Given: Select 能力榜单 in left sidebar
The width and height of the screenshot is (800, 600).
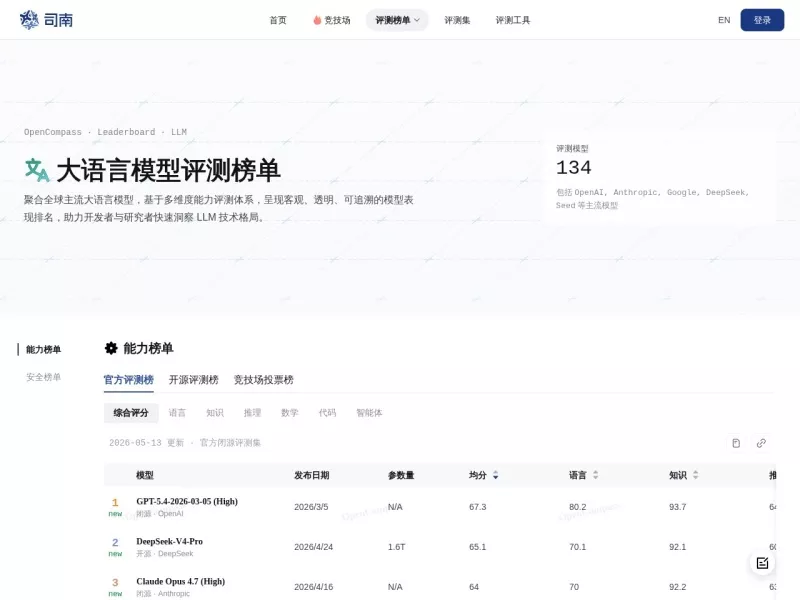Looking at the screenshot, I should coord(43,349).
